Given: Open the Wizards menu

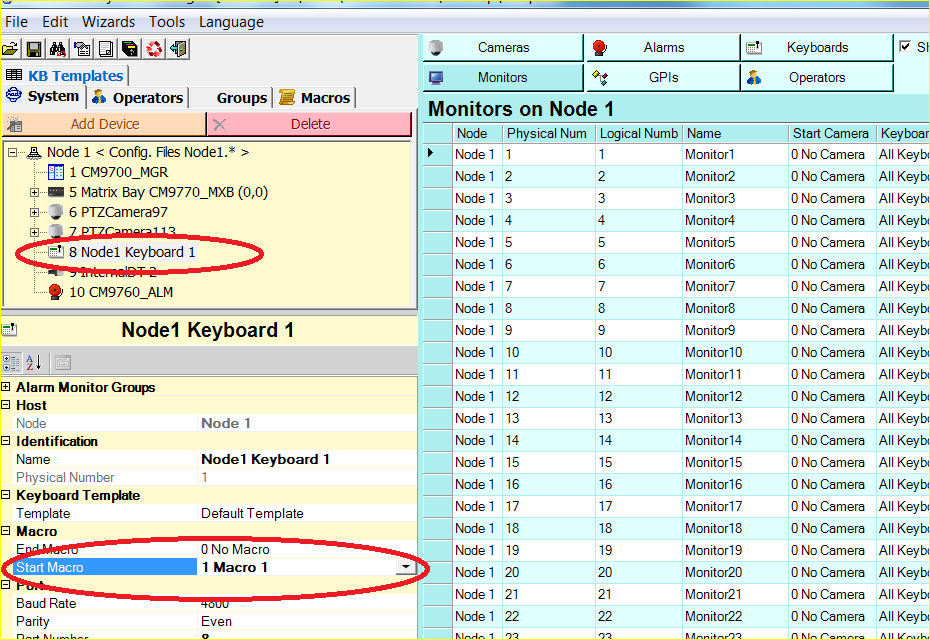Looking at the screenshot, I should 108,21.
